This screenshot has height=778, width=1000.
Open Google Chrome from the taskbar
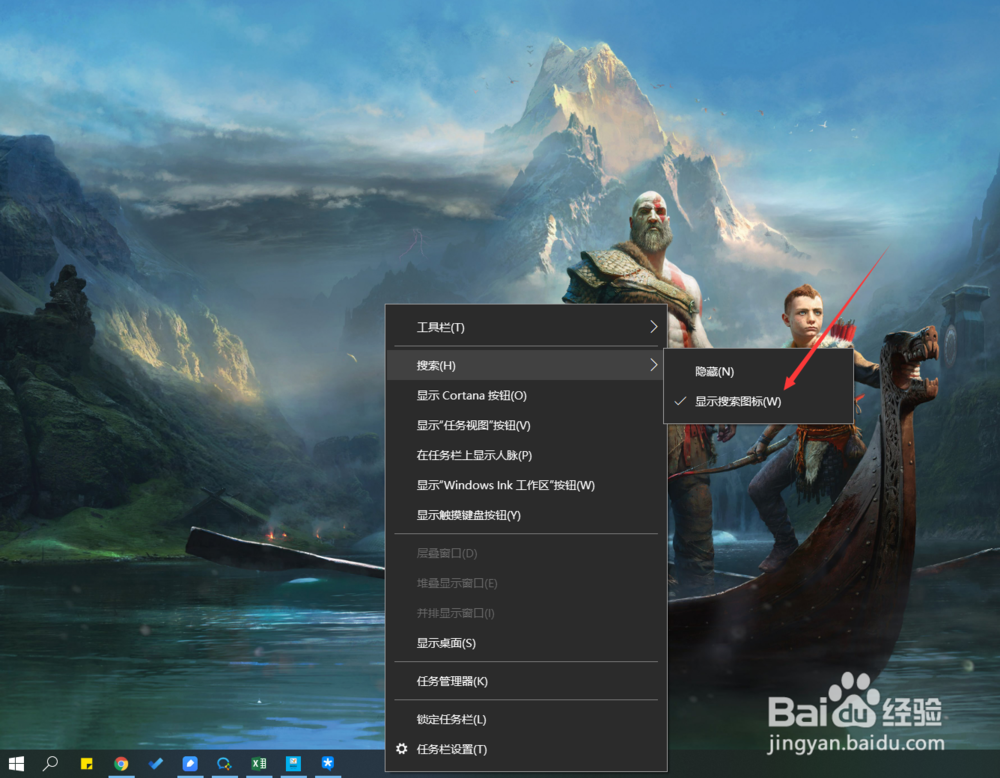click(x=122, y=763)
